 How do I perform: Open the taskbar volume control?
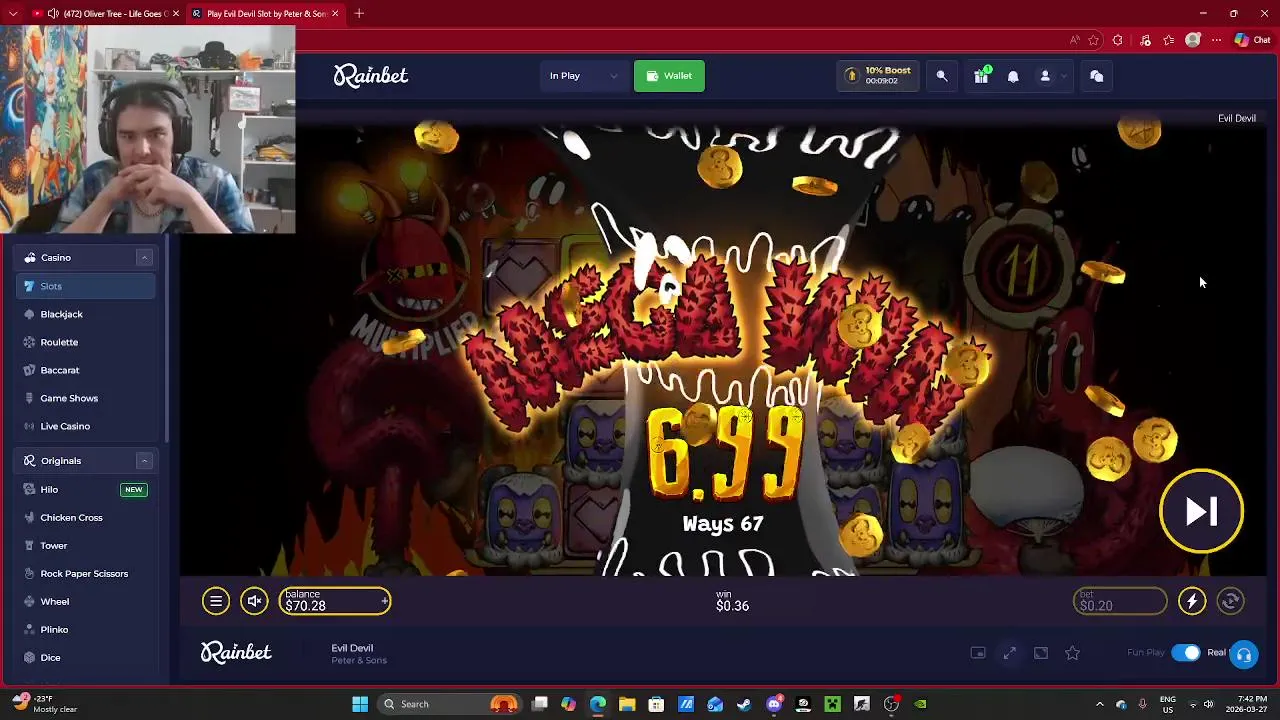tap(1208, 704)
